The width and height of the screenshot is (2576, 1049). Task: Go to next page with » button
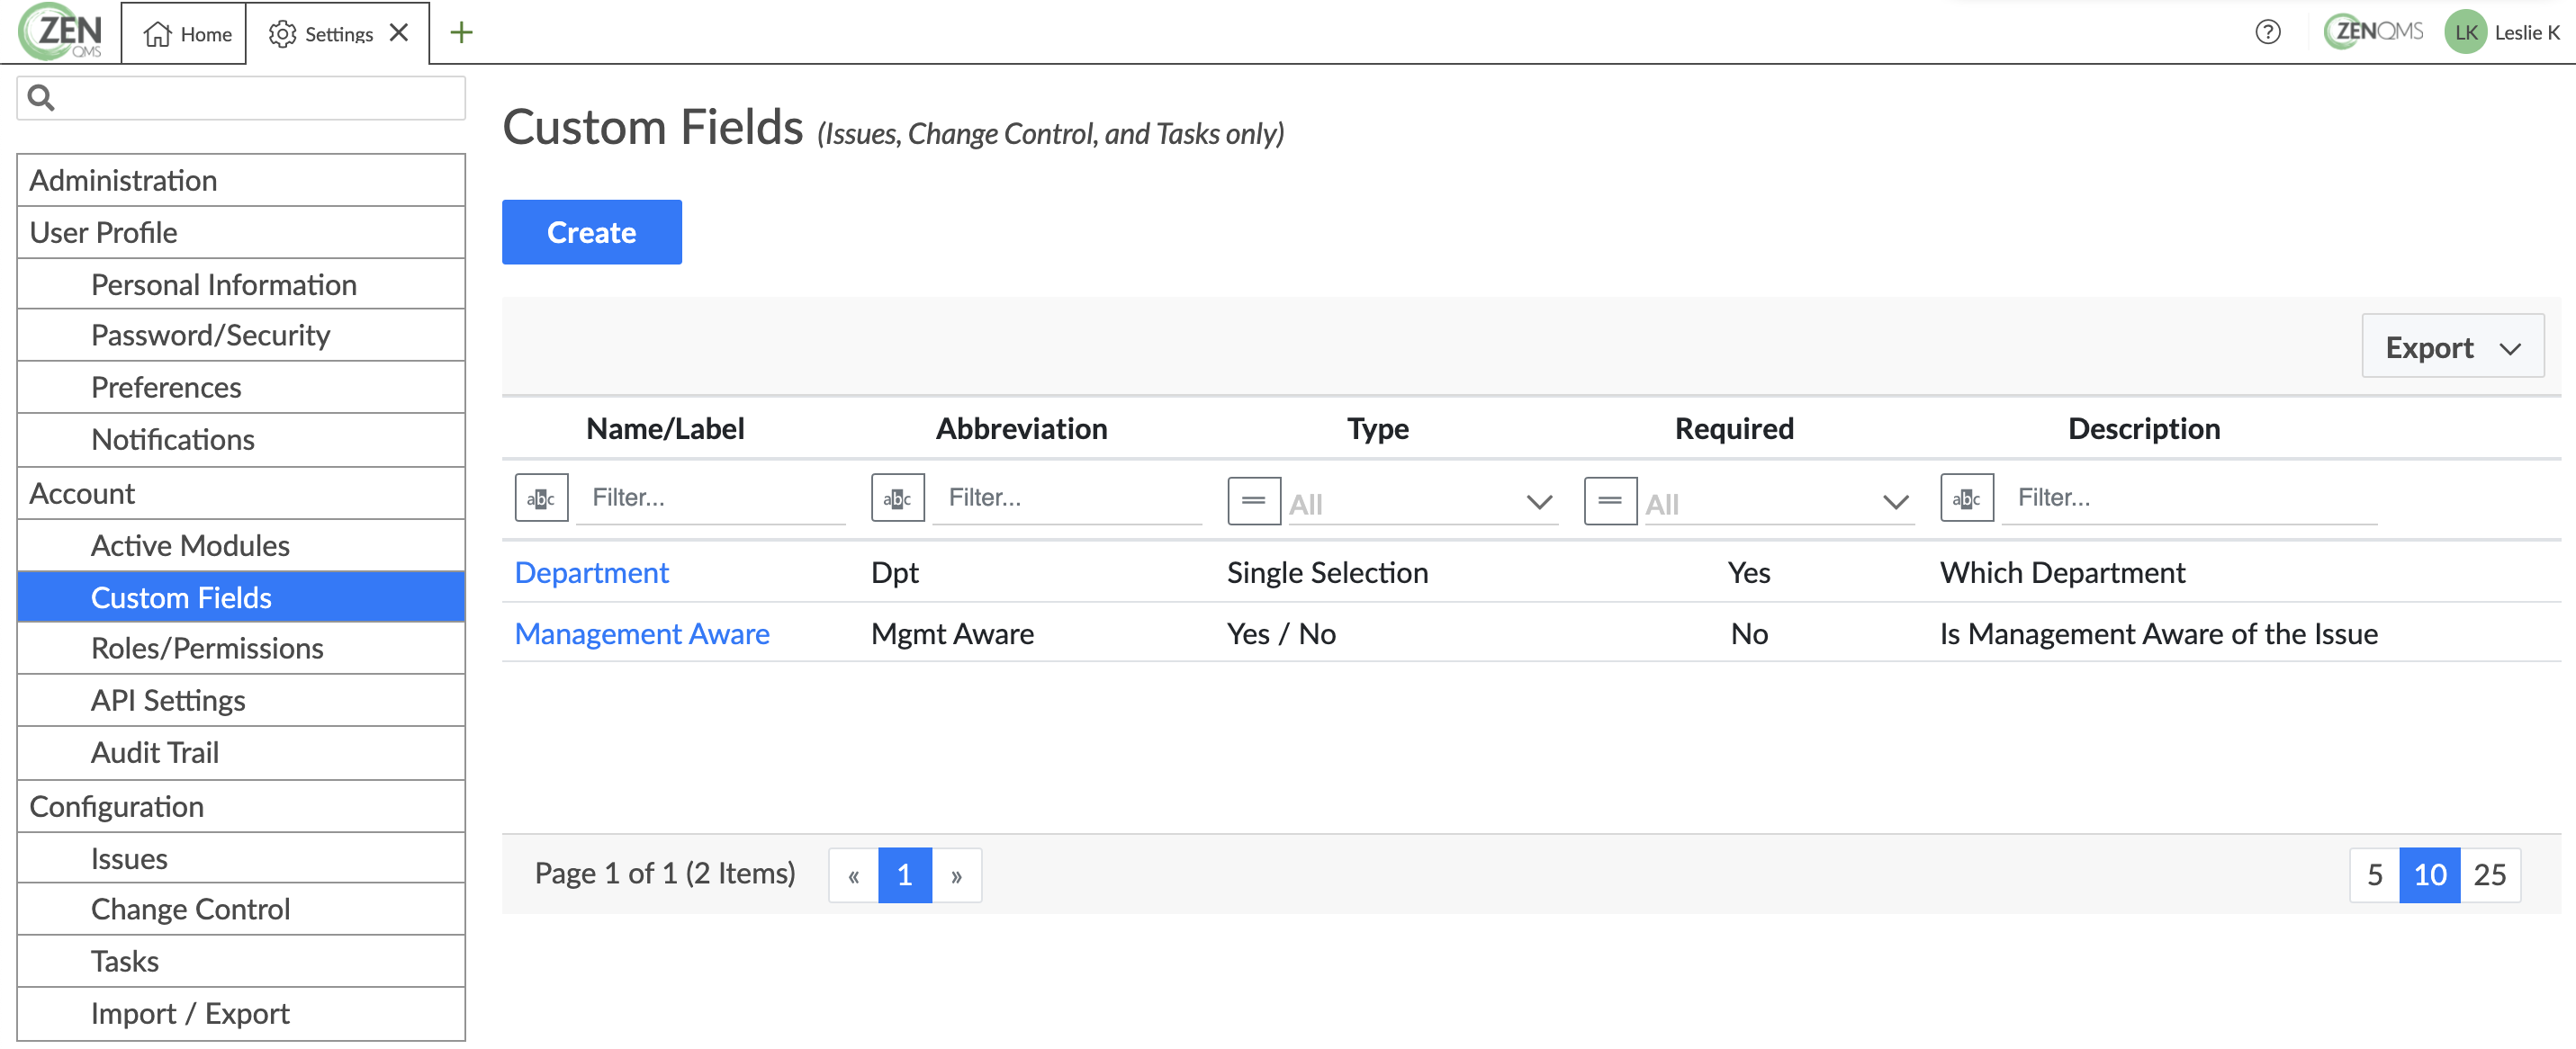[x=957, y=875]
